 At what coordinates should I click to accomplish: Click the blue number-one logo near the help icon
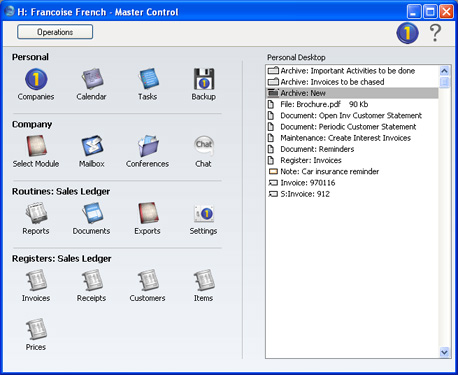coord(407,33)
